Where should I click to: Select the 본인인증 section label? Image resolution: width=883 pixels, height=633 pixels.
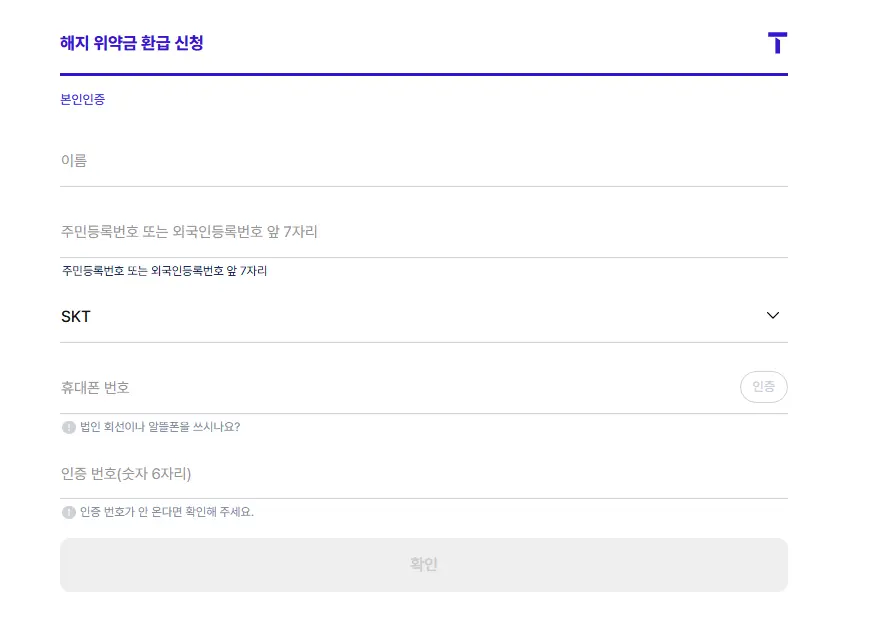[81, 99]
